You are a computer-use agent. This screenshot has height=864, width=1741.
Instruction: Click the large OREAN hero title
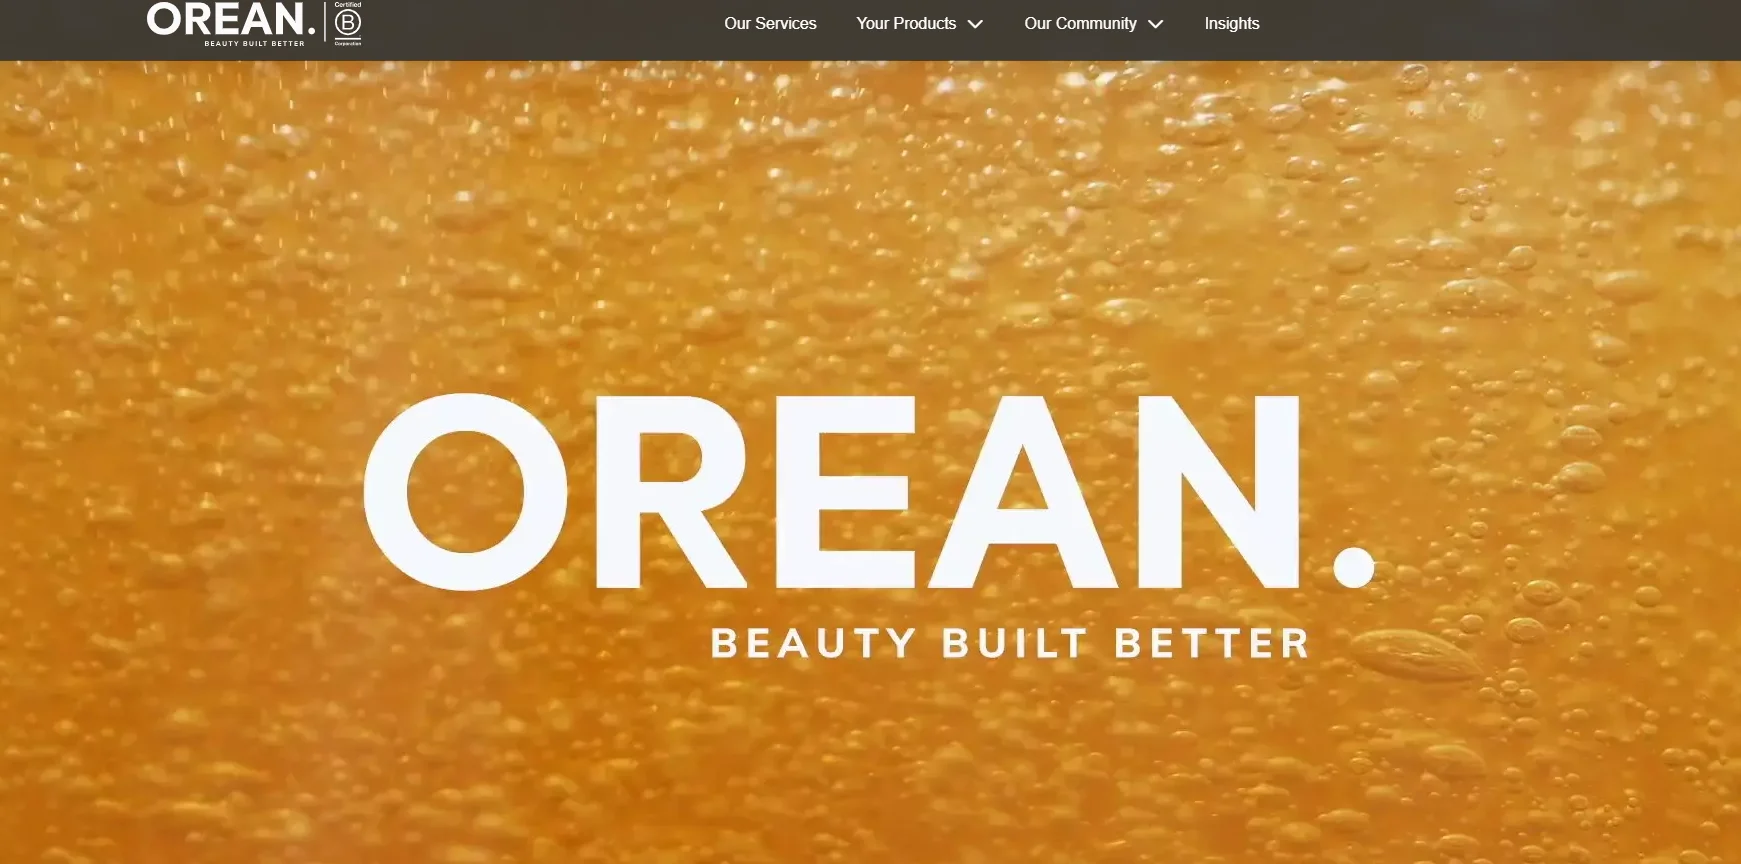869,491
